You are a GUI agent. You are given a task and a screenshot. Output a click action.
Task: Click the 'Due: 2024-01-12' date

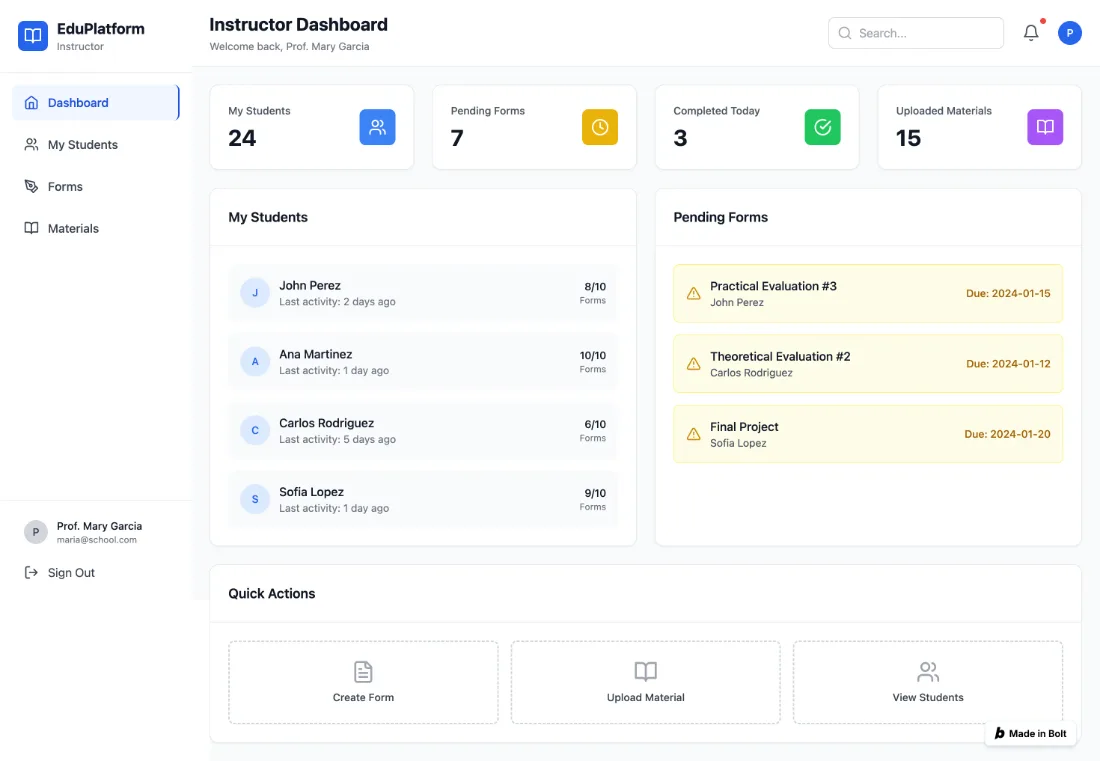pyautogui.click(x=1008, y=363)
